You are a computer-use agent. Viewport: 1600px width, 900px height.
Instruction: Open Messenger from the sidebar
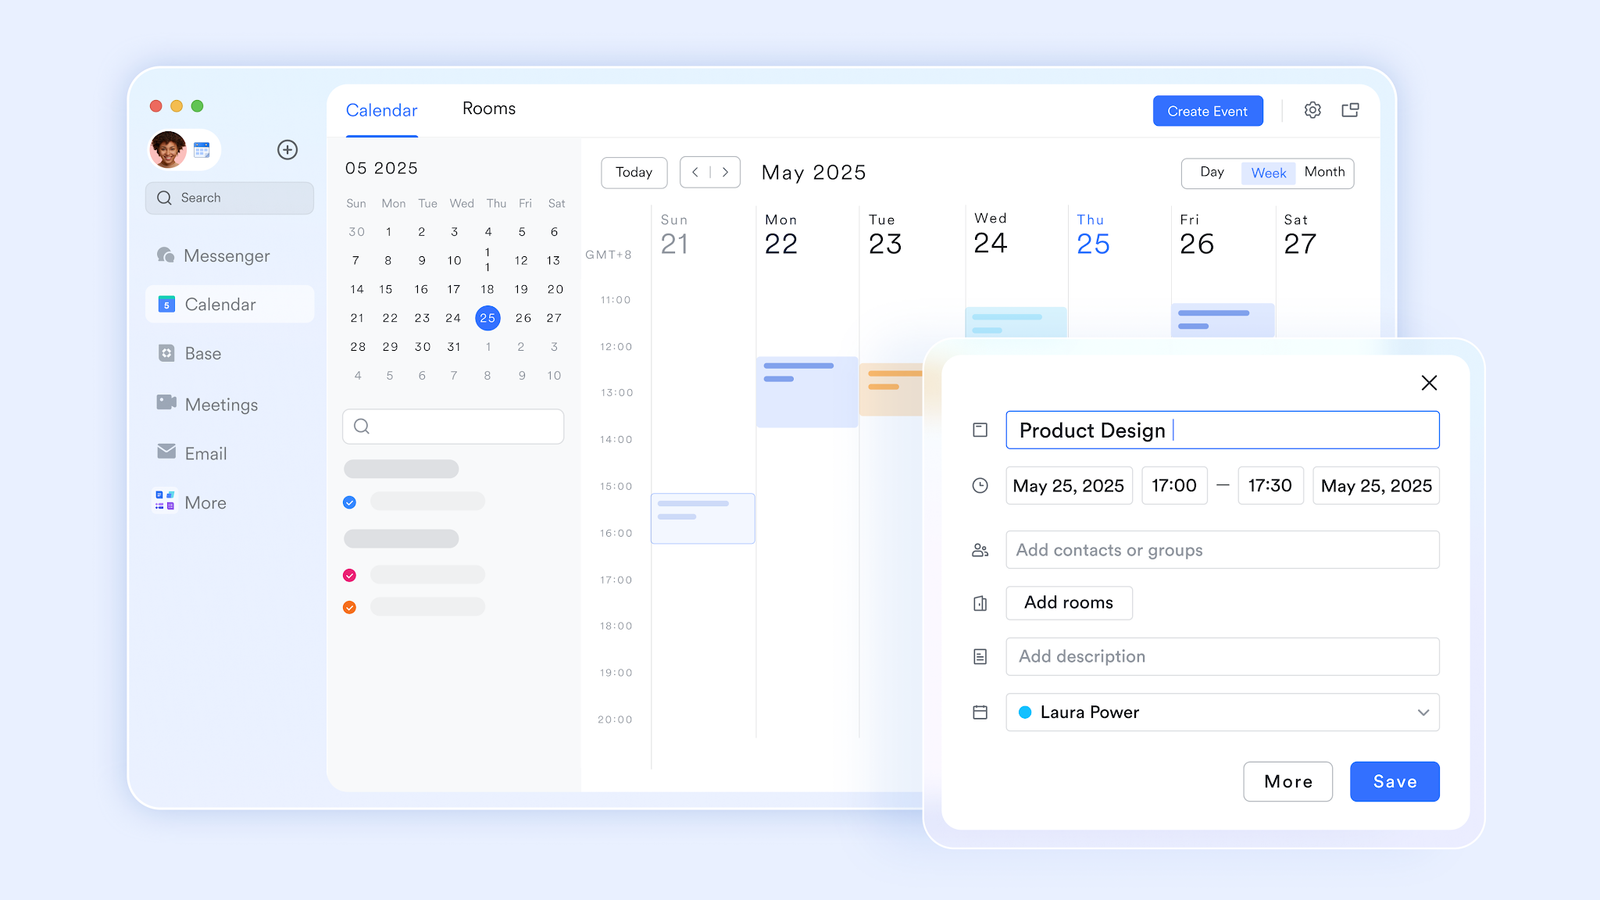click(x=226, y=256)
